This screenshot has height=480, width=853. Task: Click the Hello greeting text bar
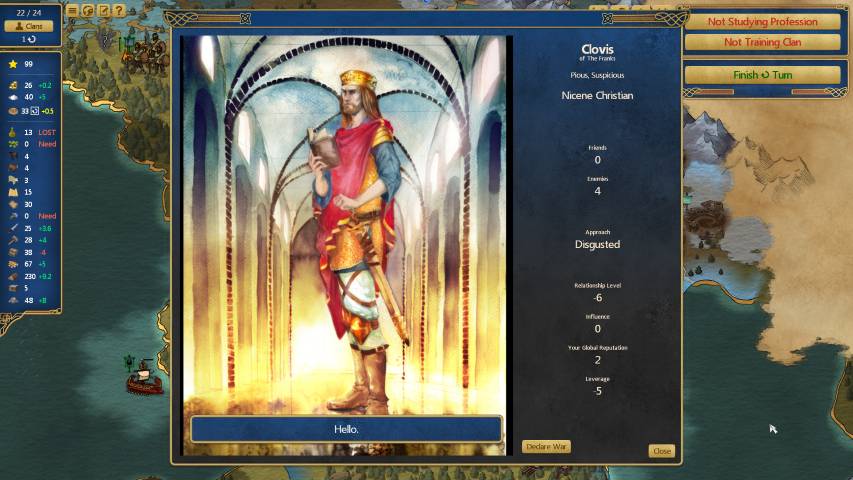click(x=346, y=429)
